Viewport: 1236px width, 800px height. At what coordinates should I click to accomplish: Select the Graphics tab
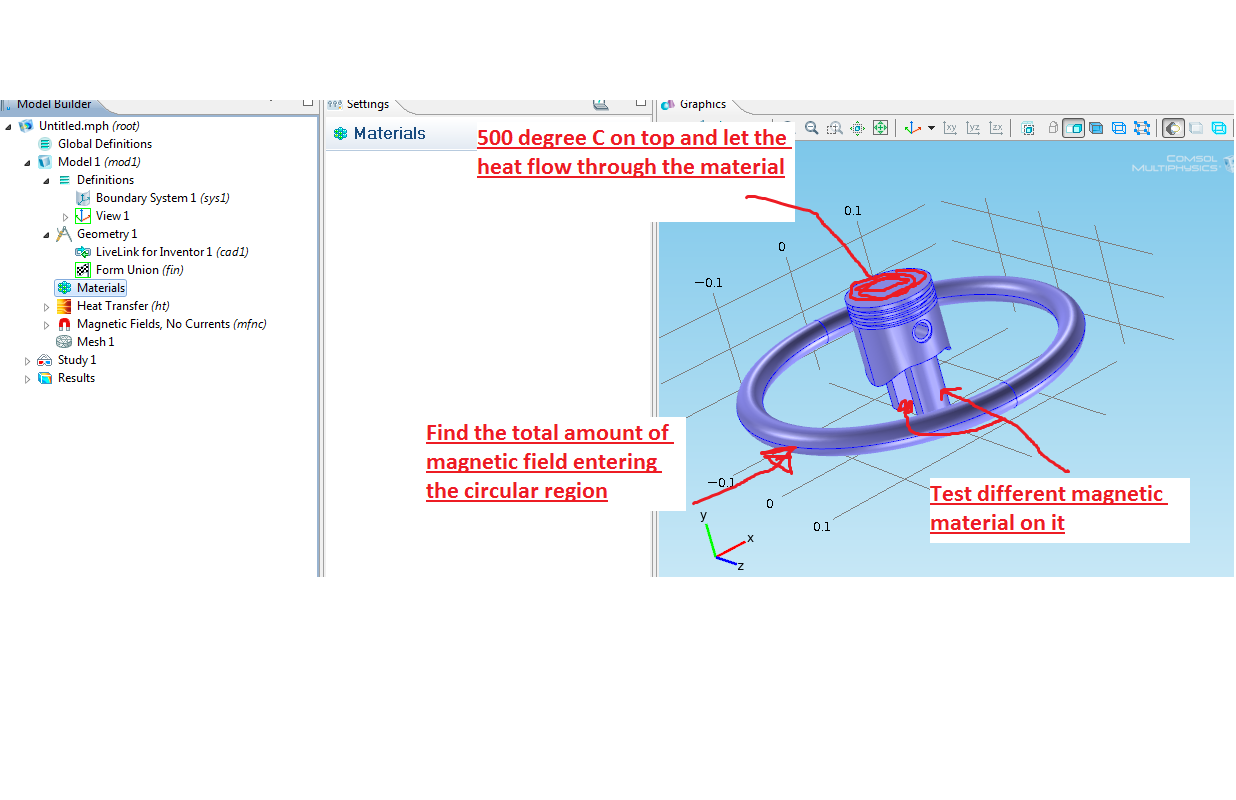coord(702,104)
